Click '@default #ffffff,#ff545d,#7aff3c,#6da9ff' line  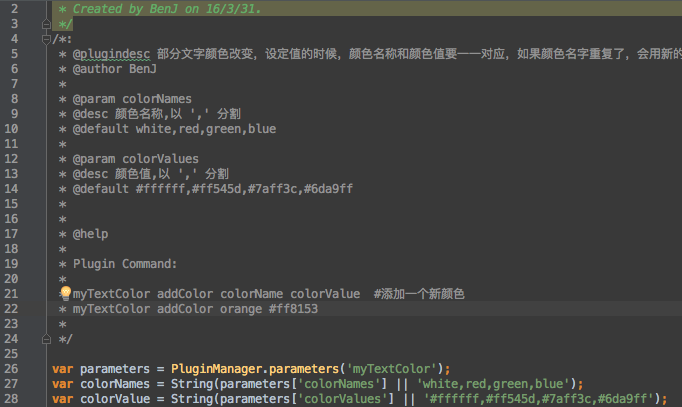(x=213, y=189)
